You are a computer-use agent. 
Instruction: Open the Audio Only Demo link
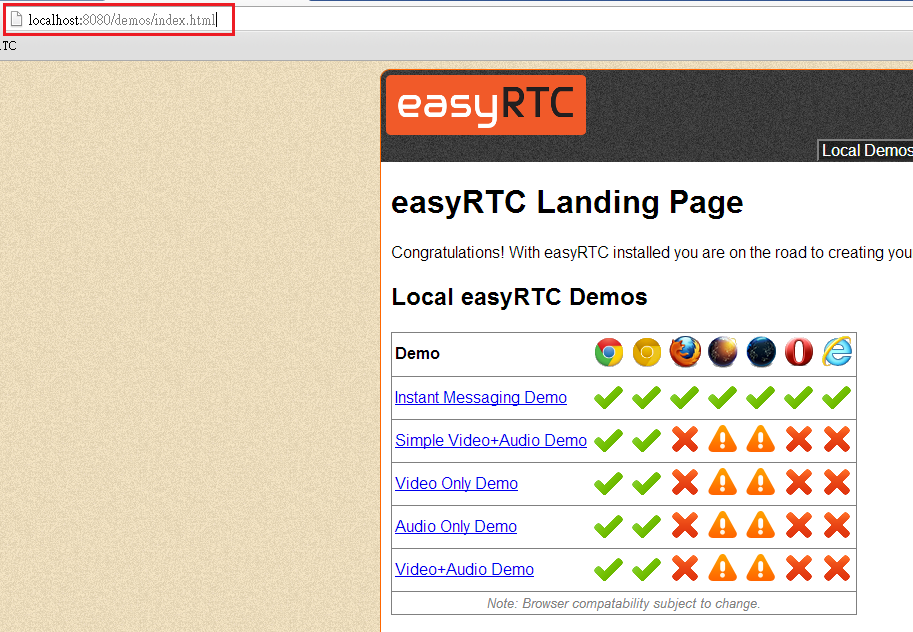pos(455,527)
